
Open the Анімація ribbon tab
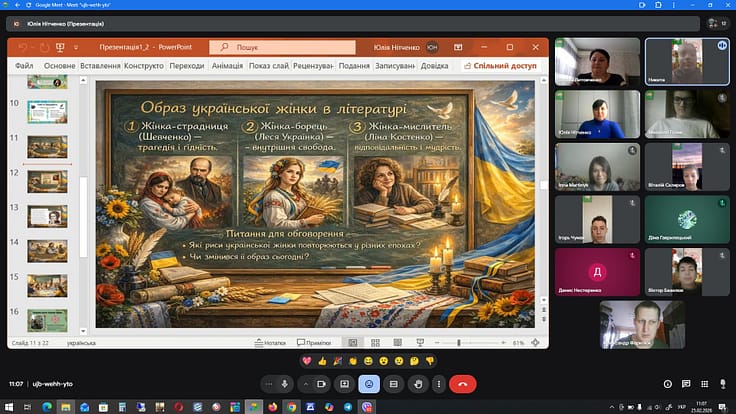coord(227,66)
